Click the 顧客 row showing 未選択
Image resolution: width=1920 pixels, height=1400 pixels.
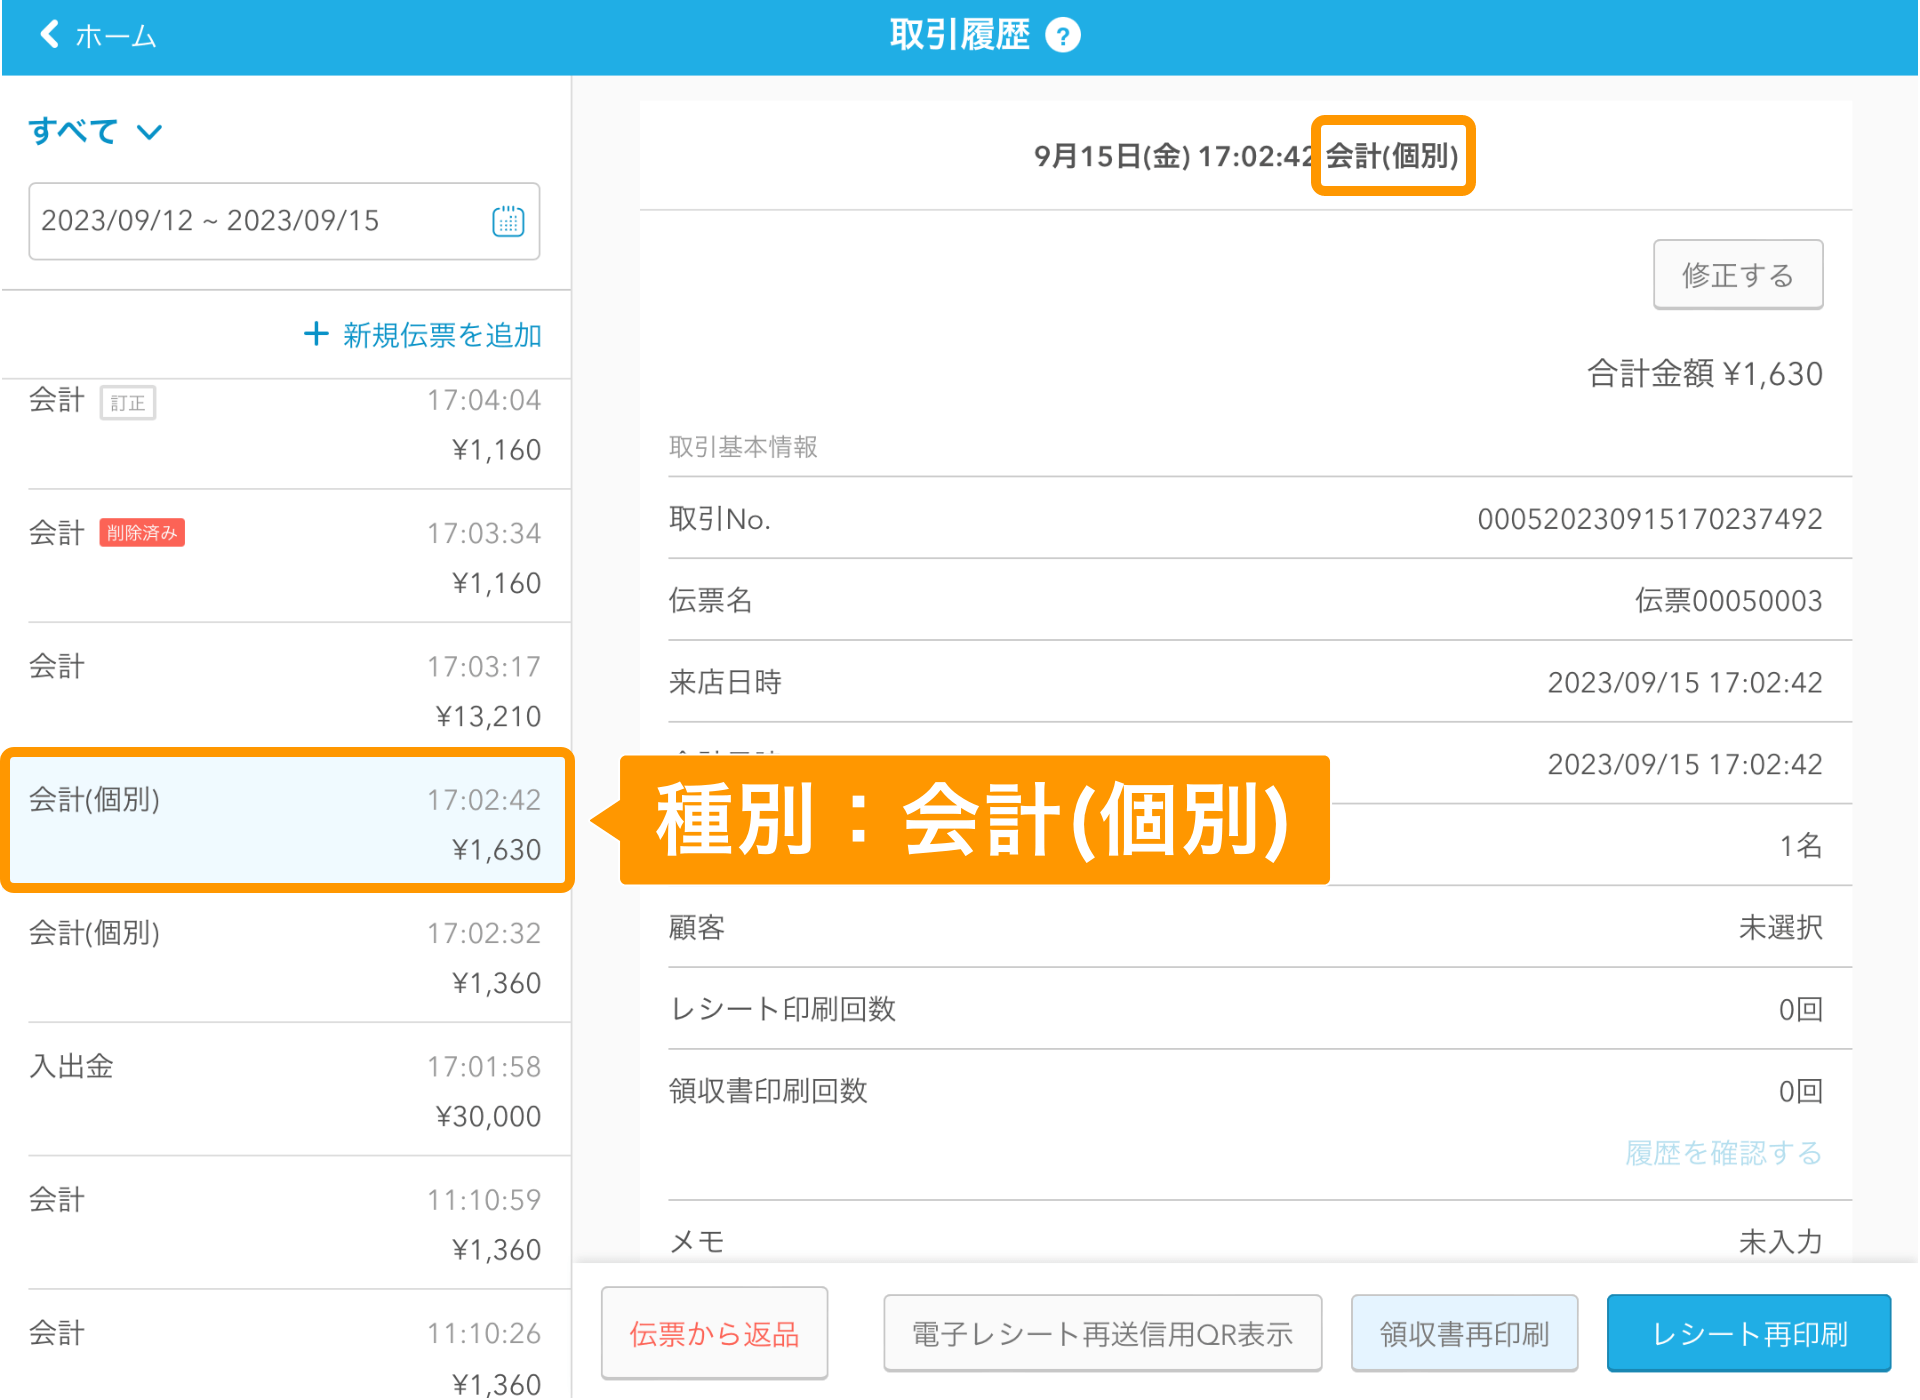[x=1260, y=927]
